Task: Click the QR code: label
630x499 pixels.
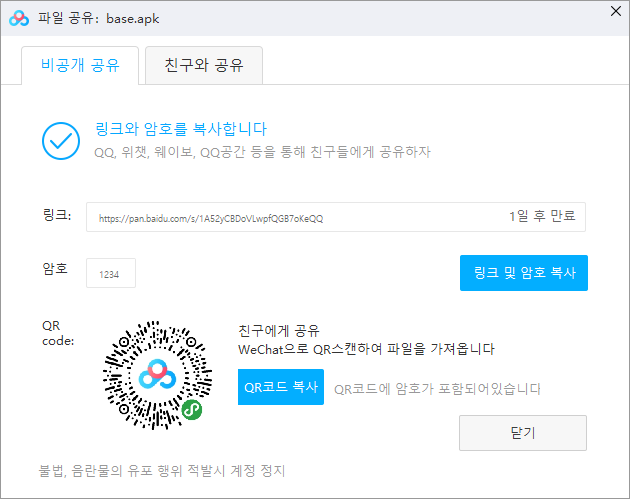Action: [x=58, y=333]
